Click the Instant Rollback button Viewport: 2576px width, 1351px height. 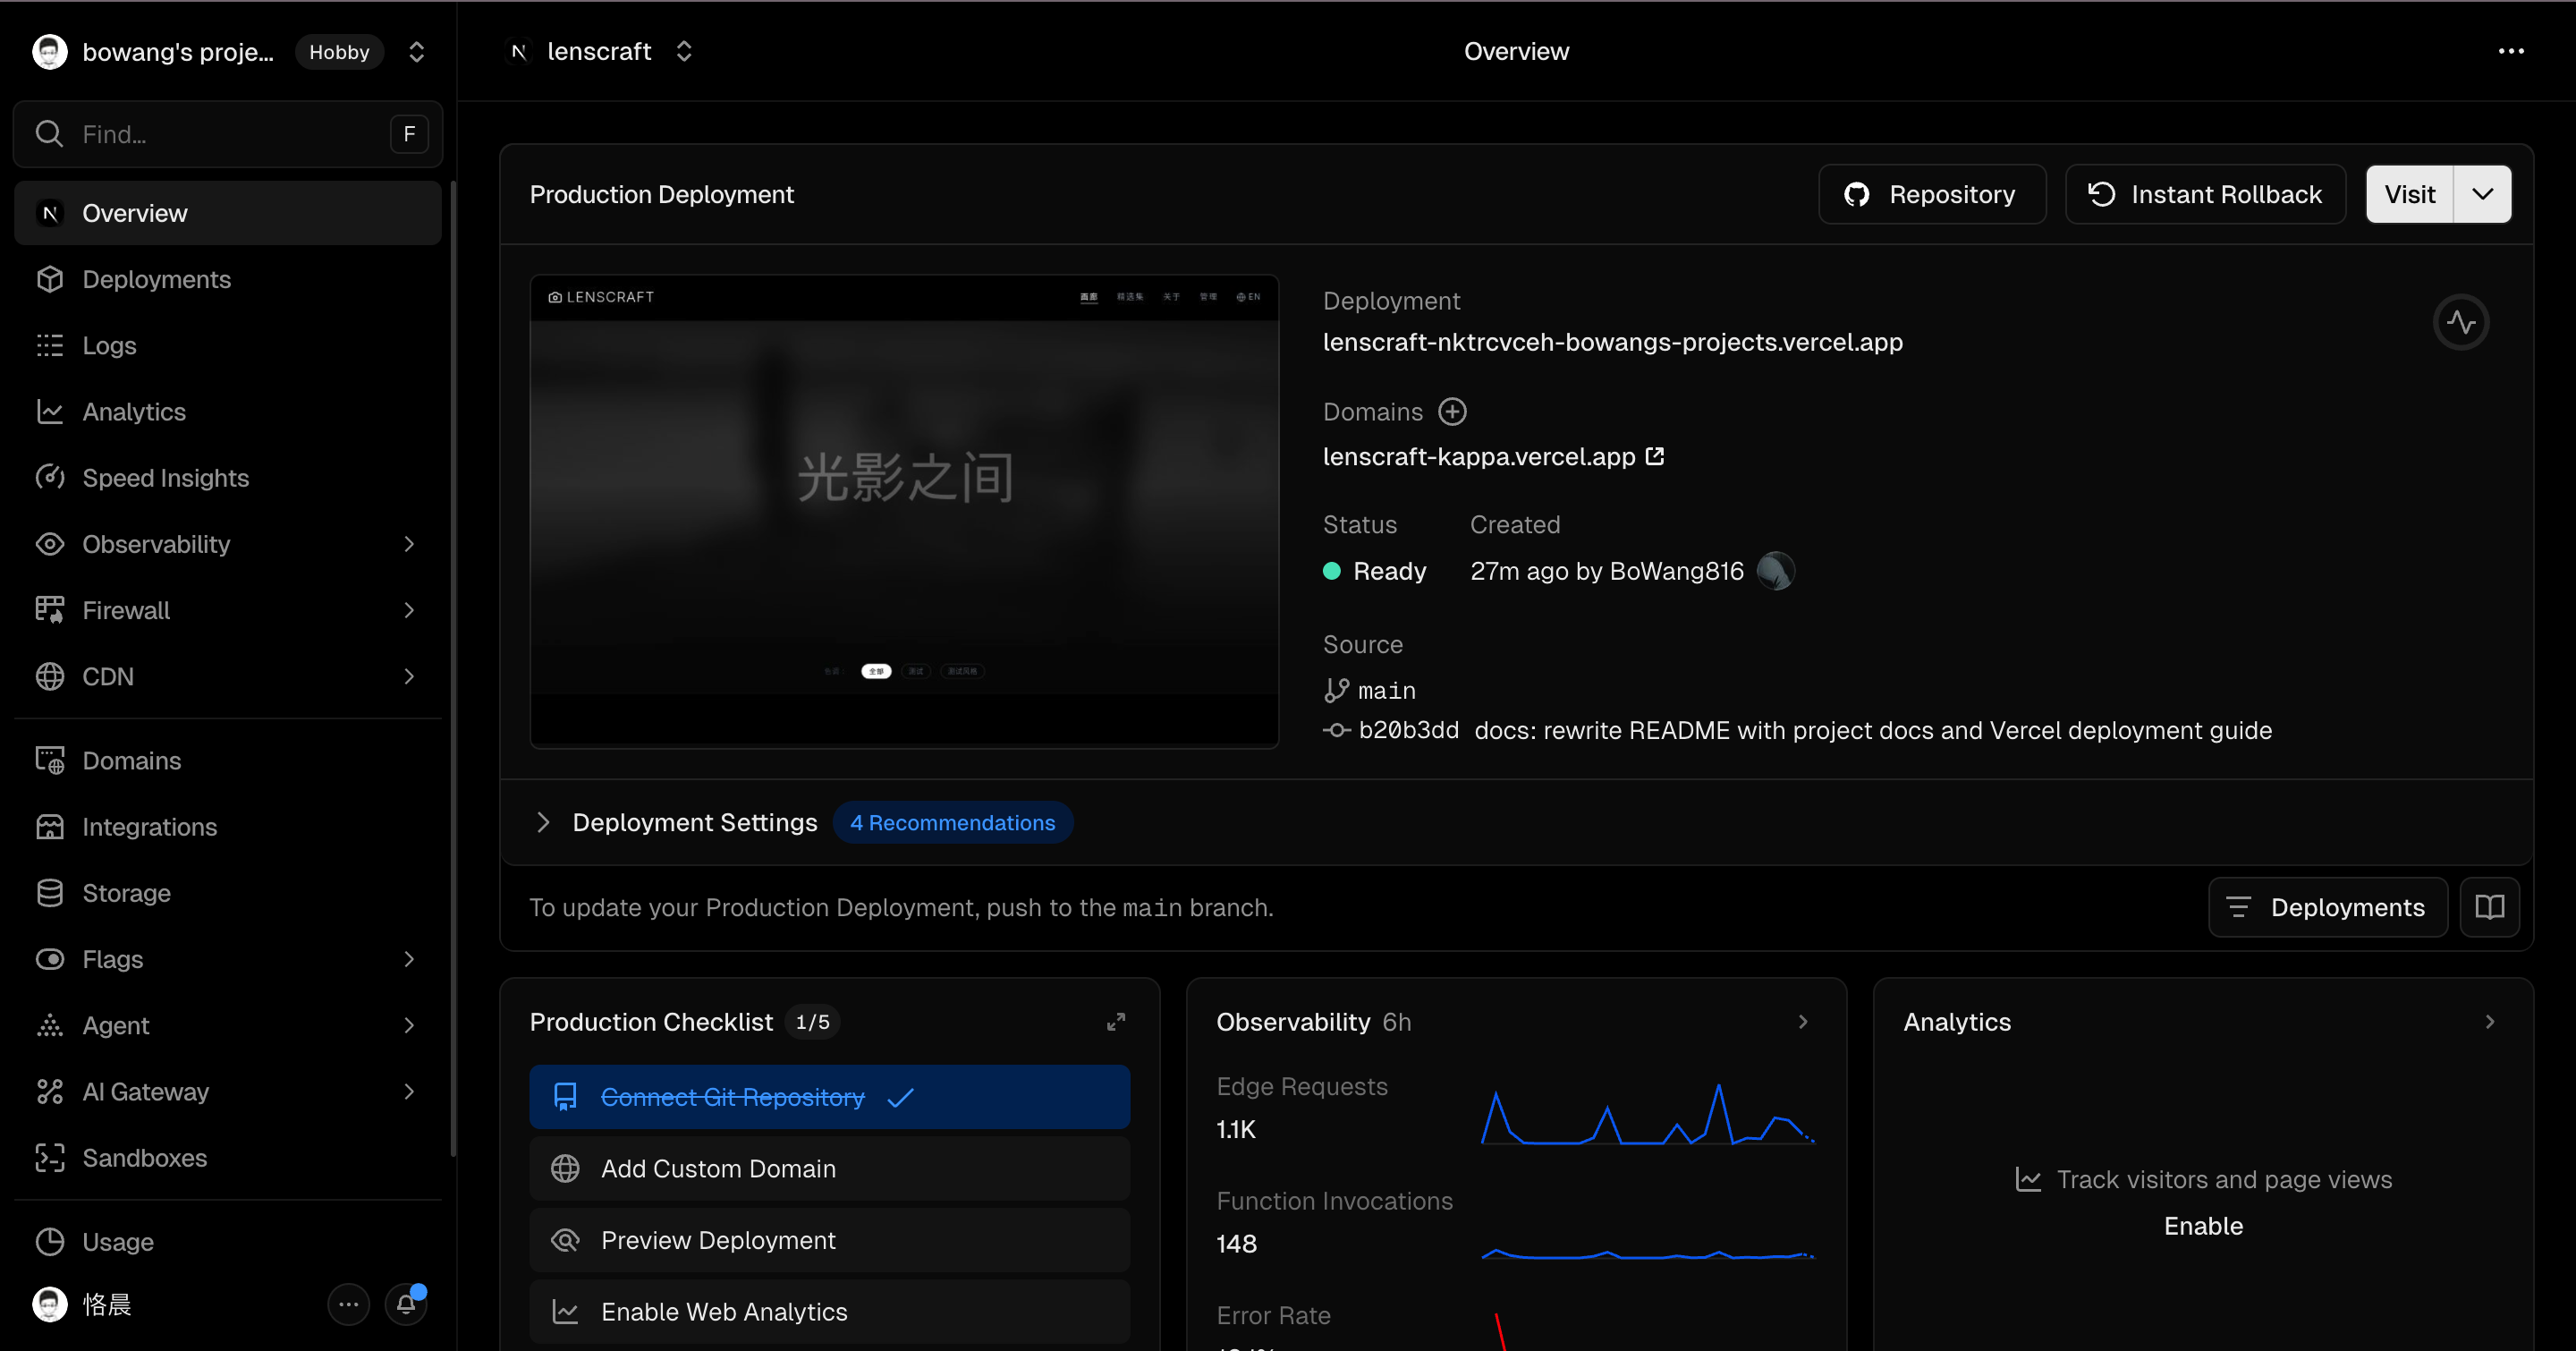tap(2205, 194)
